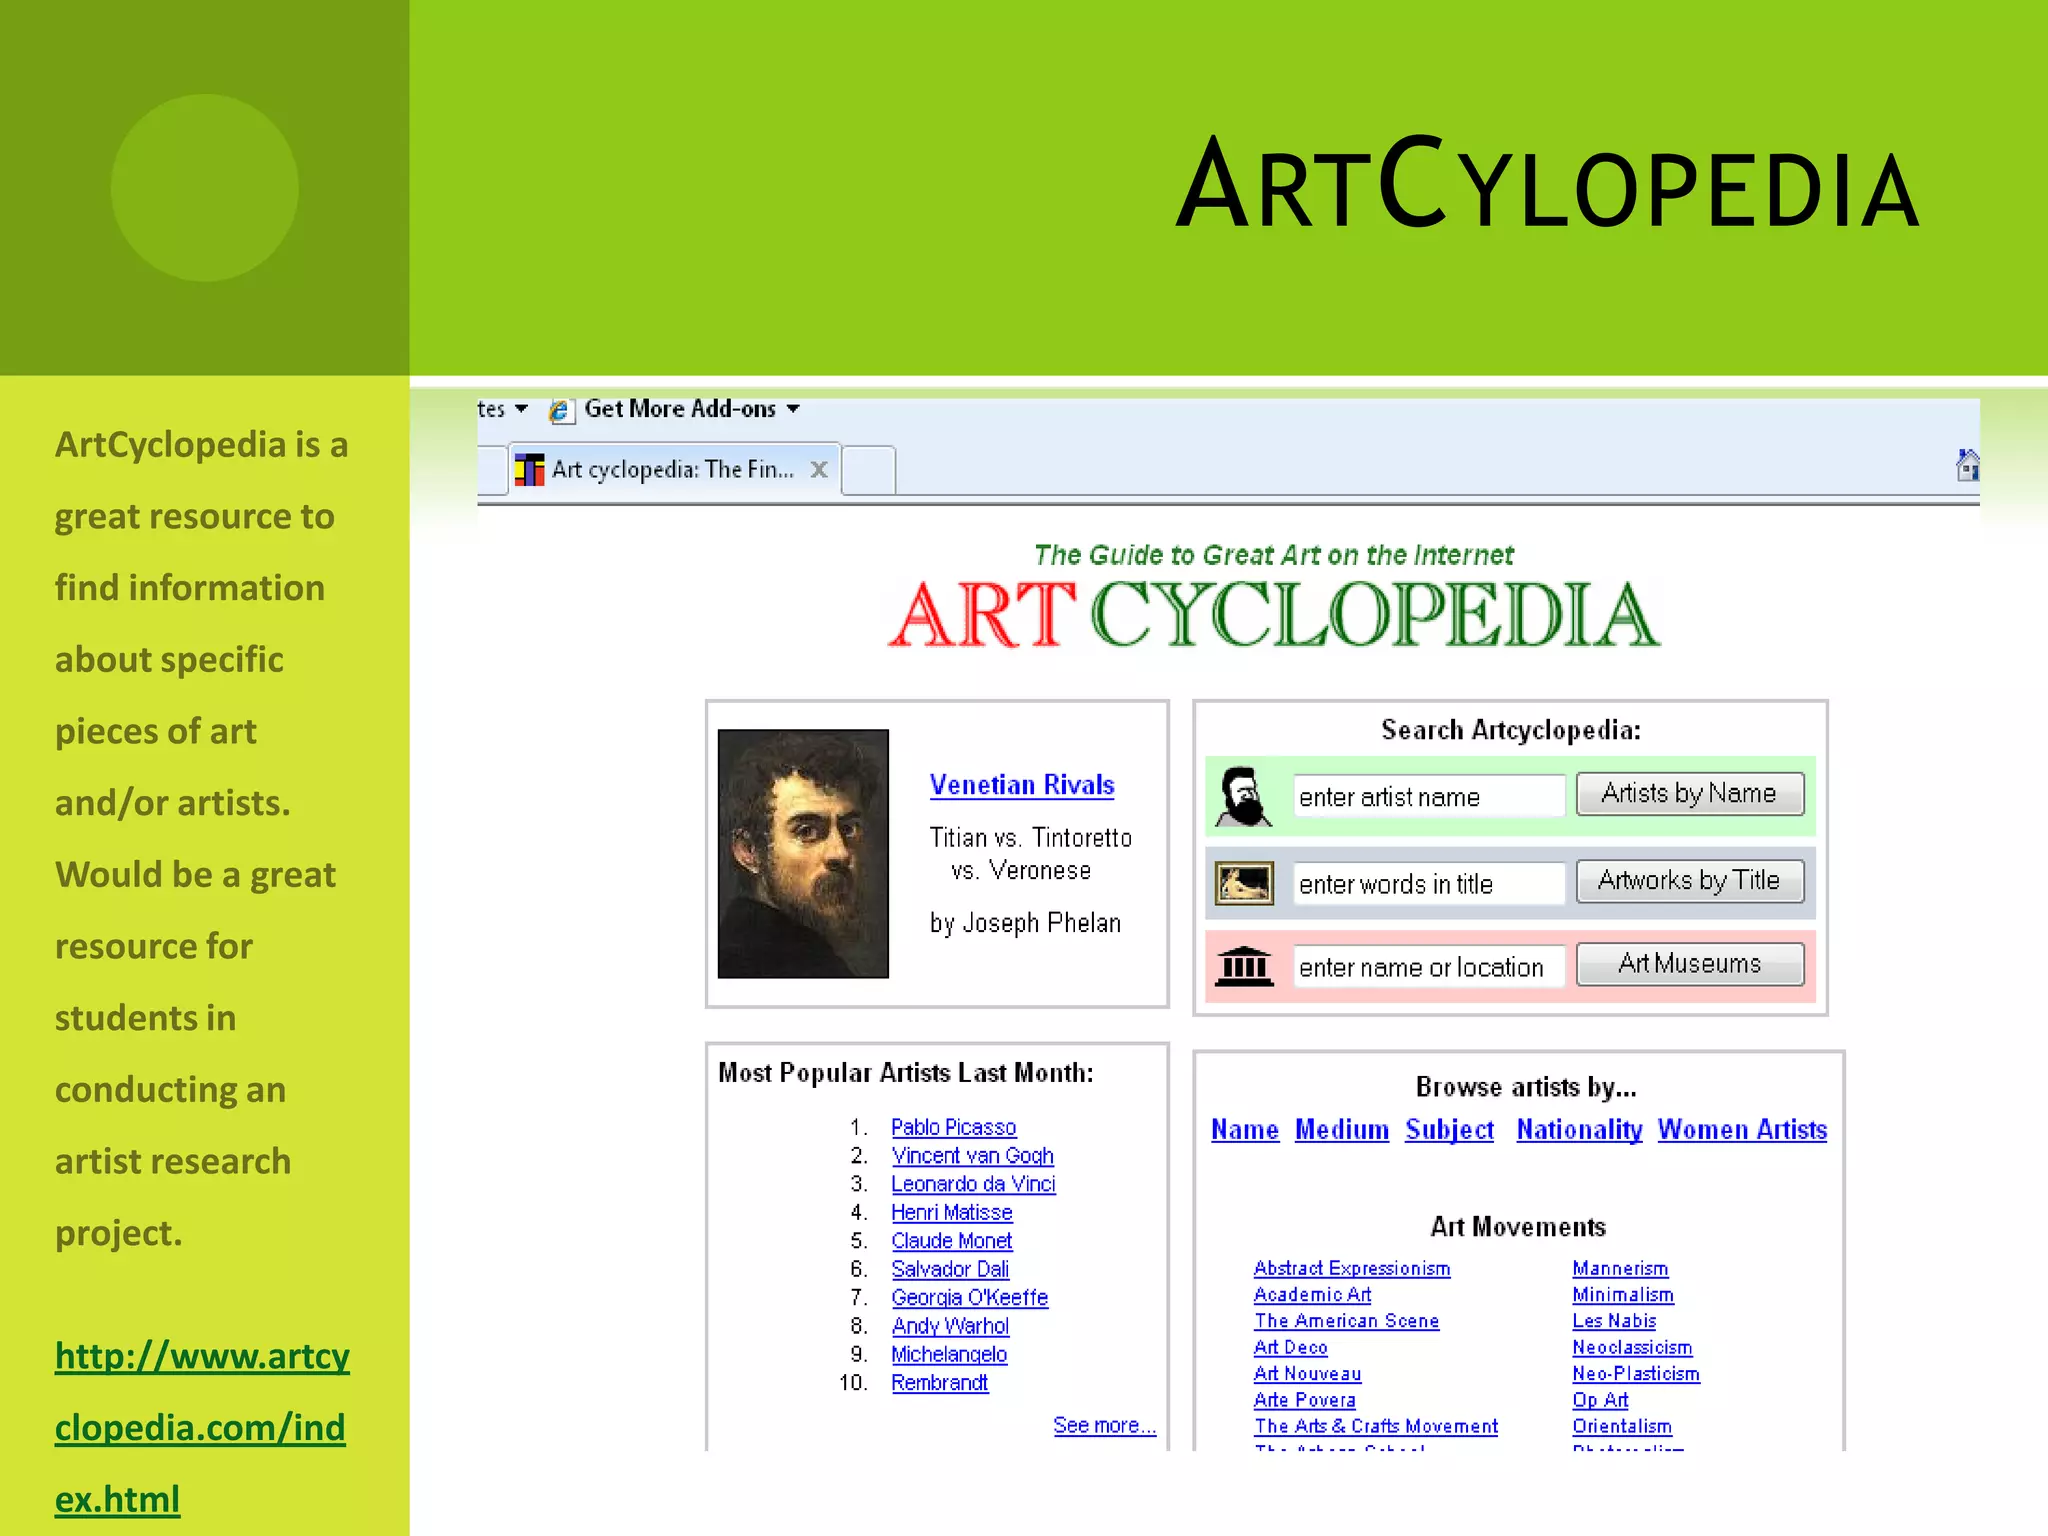Click the painting icon beside title search
This screenshot has width=2048, height=1536.
pos(1243,884)
